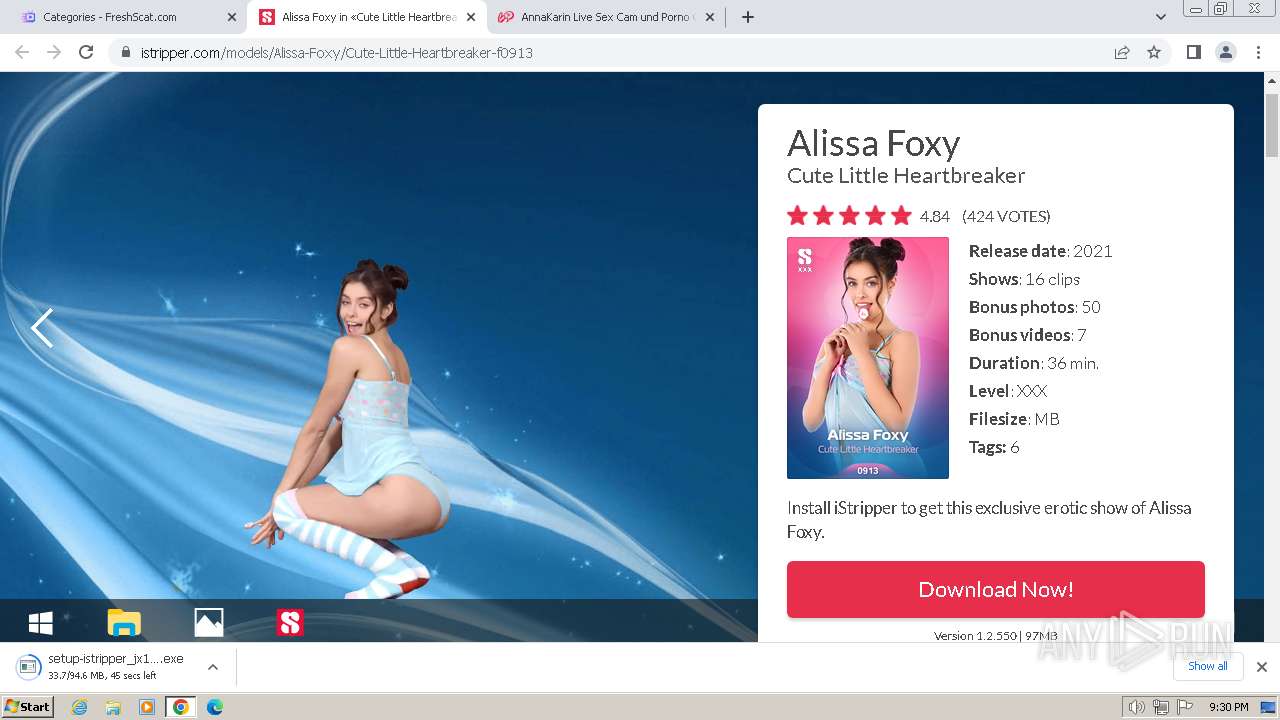Screen dimensions: 1280x720
Task: Open volume control in system tray
Action: [1137, 707]
